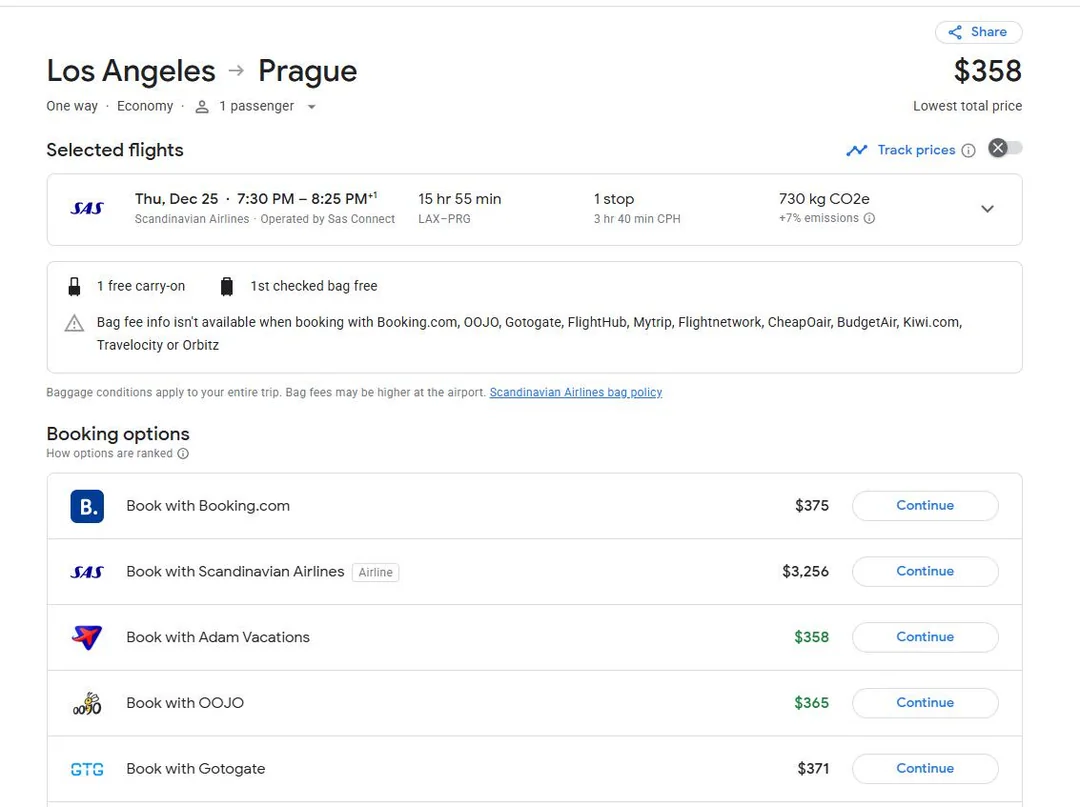Click the Track prices info icon
The height and width of the screenshot is (807, 1080).
tap(968, 150)
